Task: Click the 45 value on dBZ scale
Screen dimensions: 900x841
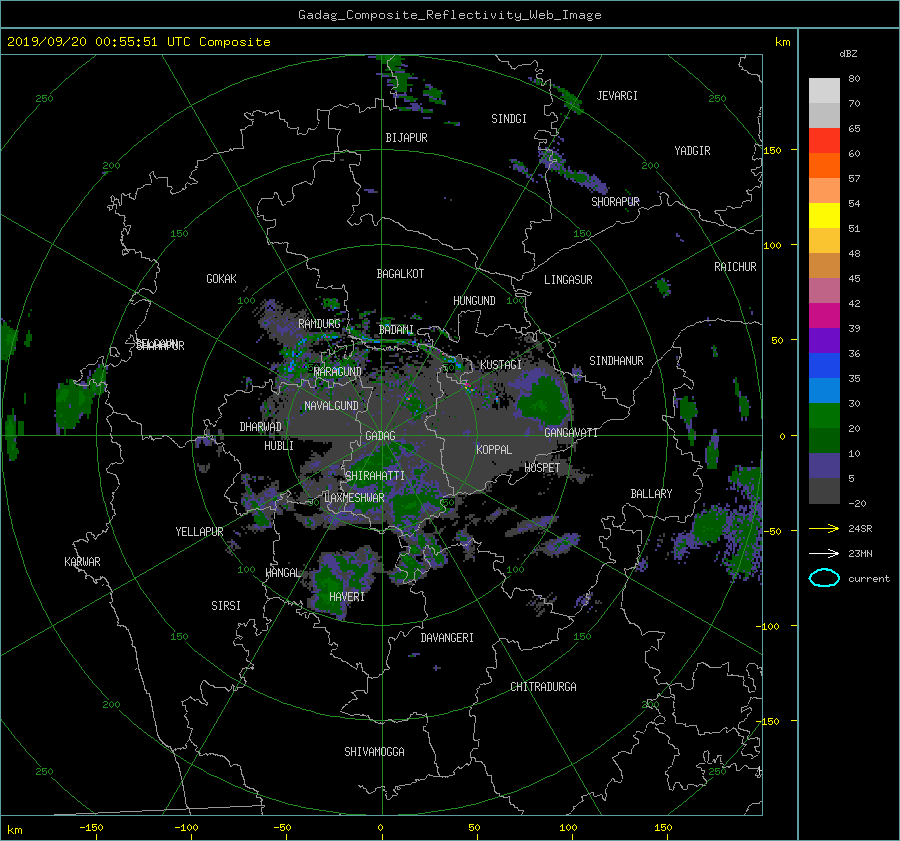Action: 854,278
